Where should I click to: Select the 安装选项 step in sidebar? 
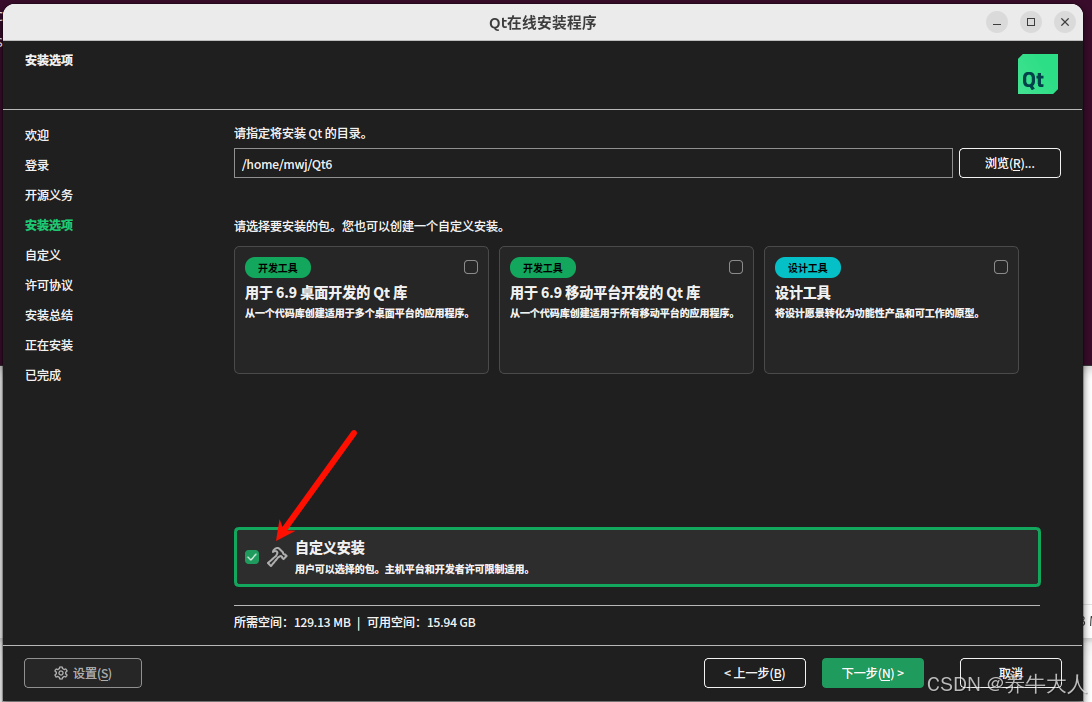tap(49, 225)
